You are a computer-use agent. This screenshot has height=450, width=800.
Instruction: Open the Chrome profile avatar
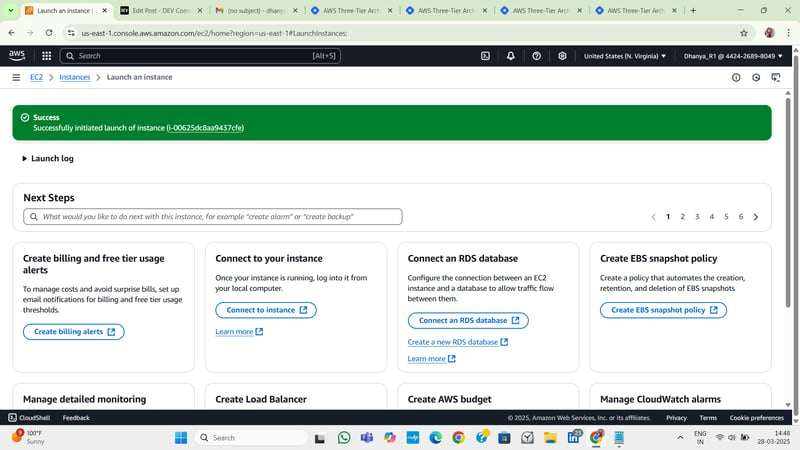(769, 33)
